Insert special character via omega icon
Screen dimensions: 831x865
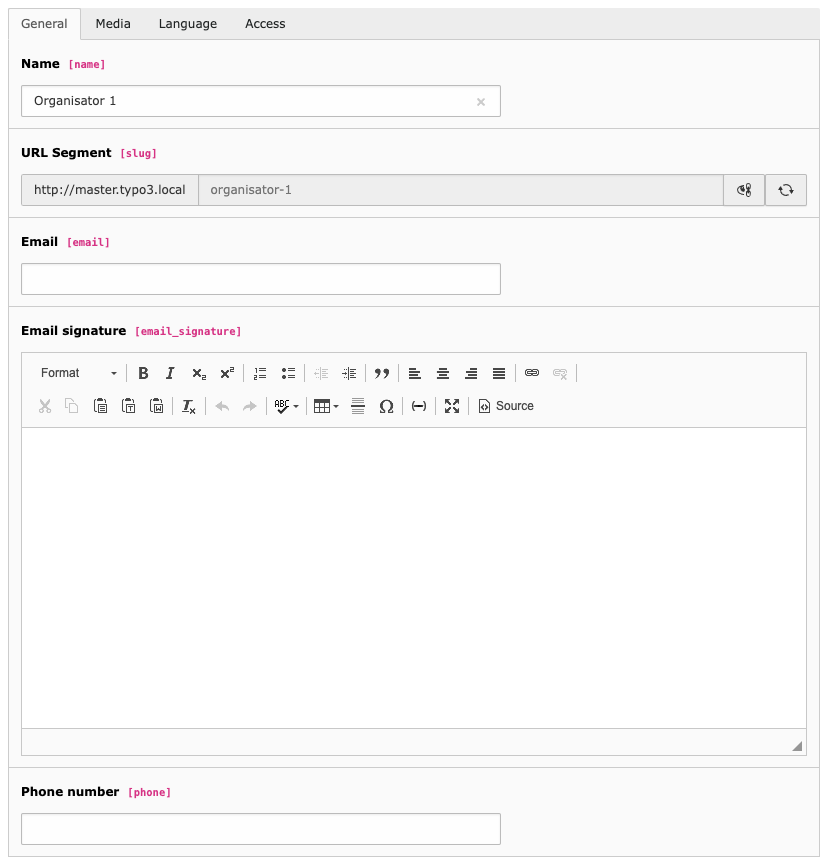tap(386, 407)
